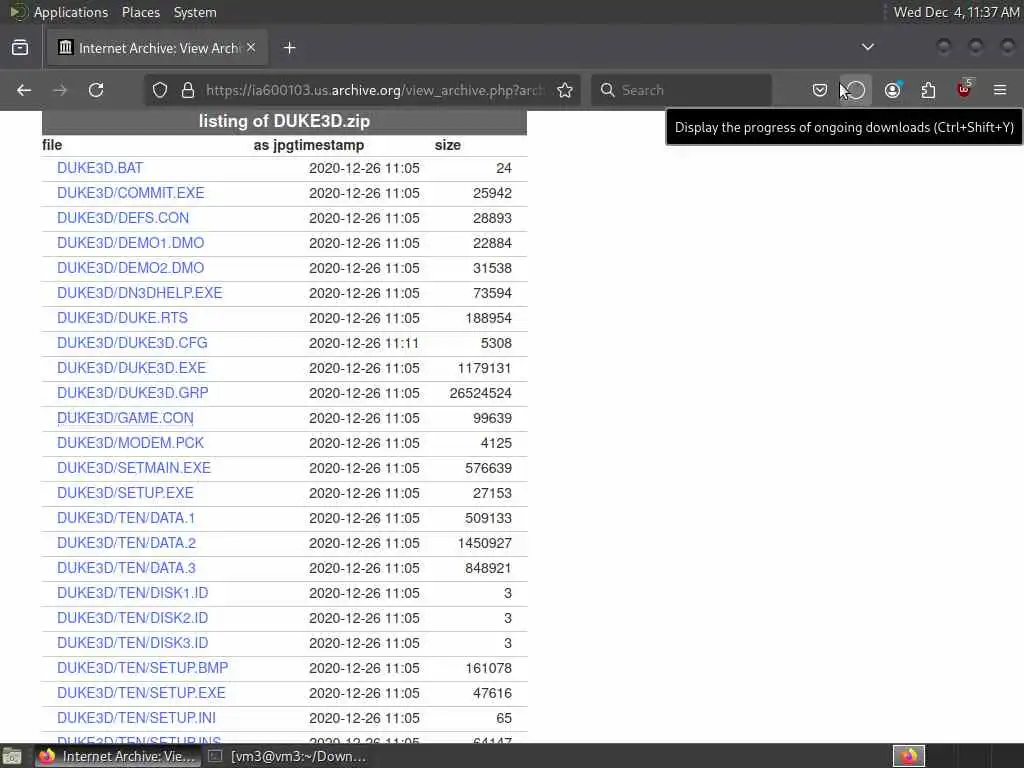Open the DUKE3D/GAME.CON link

(125, 418)
